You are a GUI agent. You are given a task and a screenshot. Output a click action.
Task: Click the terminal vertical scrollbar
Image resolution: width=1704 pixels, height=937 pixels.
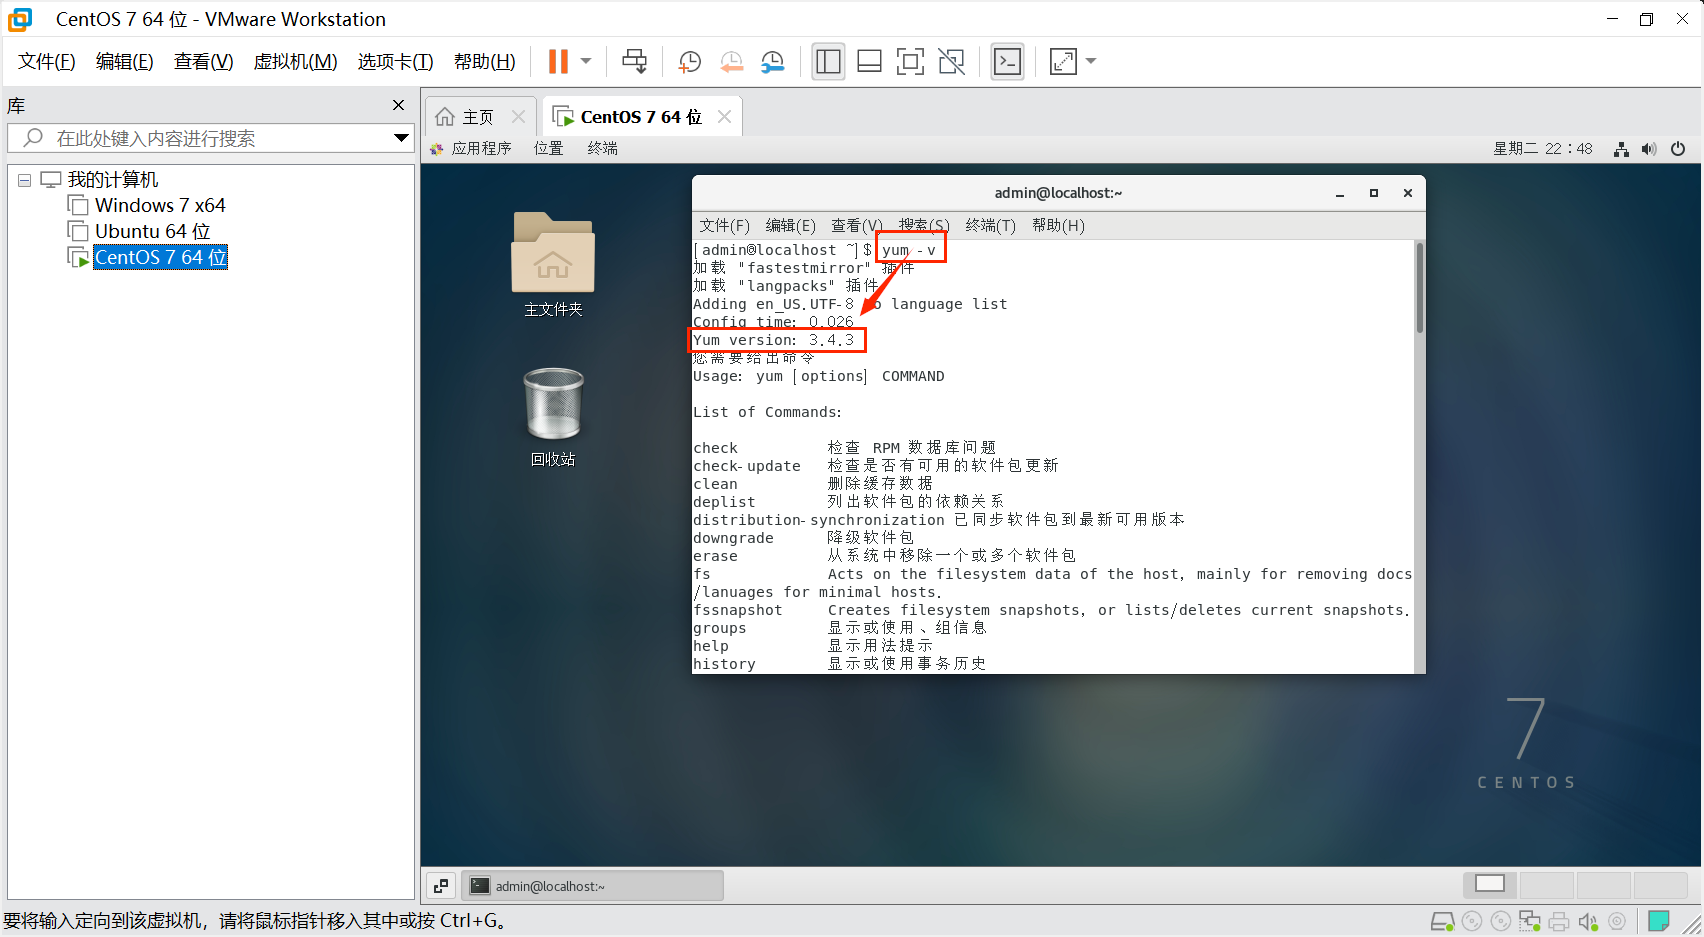pyautogui.click(x=1419, y=288)
